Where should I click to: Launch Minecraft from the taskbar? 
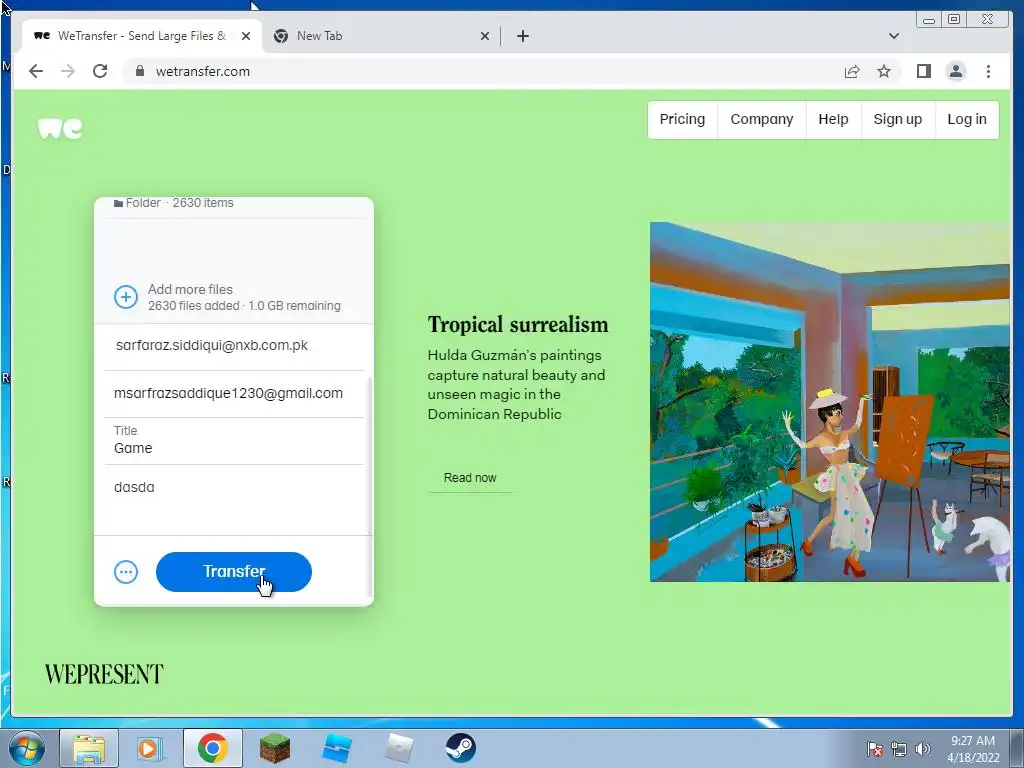tap(274, 748)
